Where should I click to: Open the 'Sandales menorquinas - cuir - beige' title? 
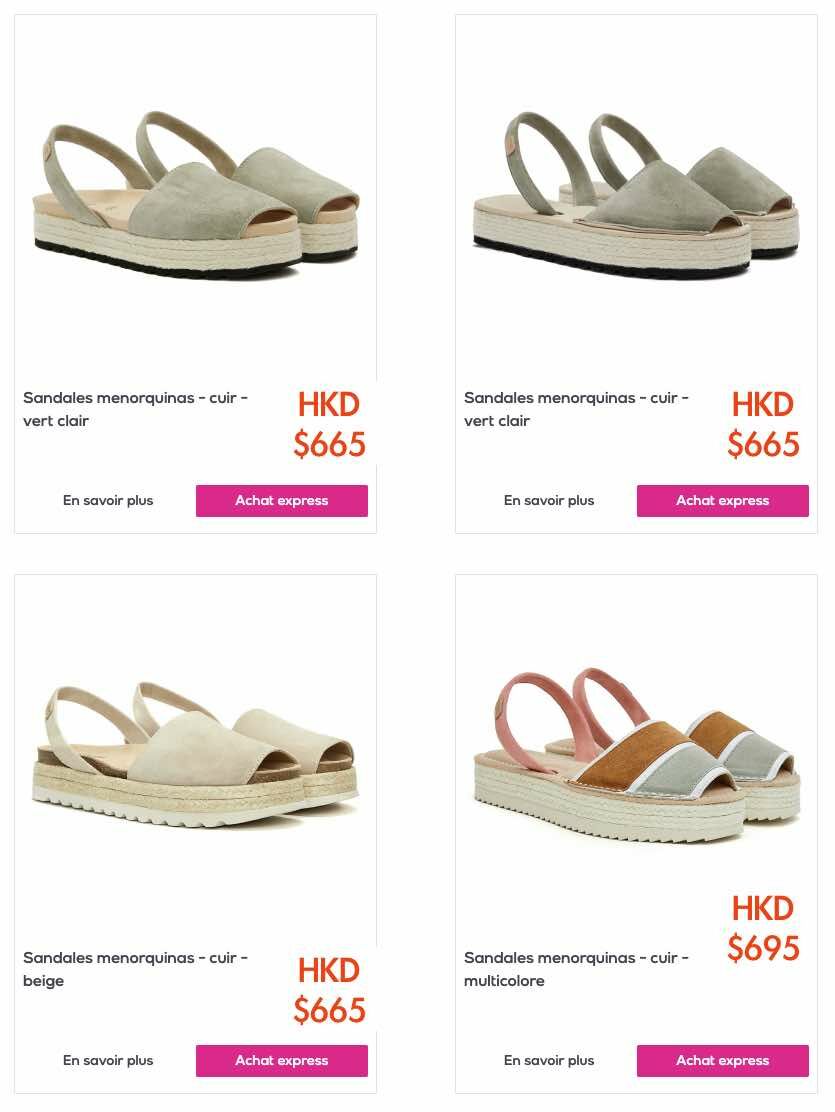click(135, 969)
